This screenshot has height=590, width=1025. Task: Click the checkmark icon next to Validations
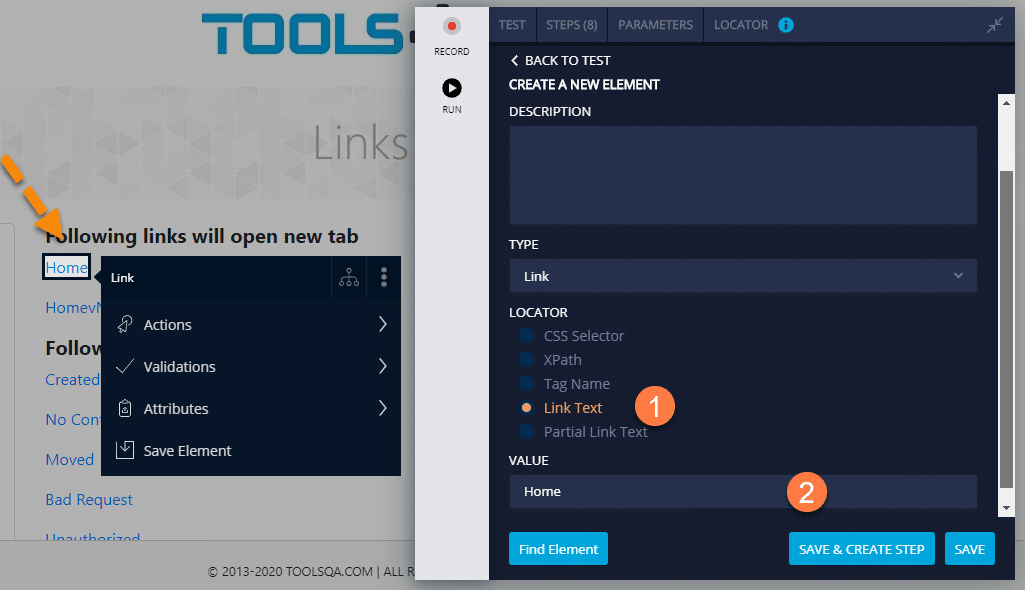tap(125, 367)
